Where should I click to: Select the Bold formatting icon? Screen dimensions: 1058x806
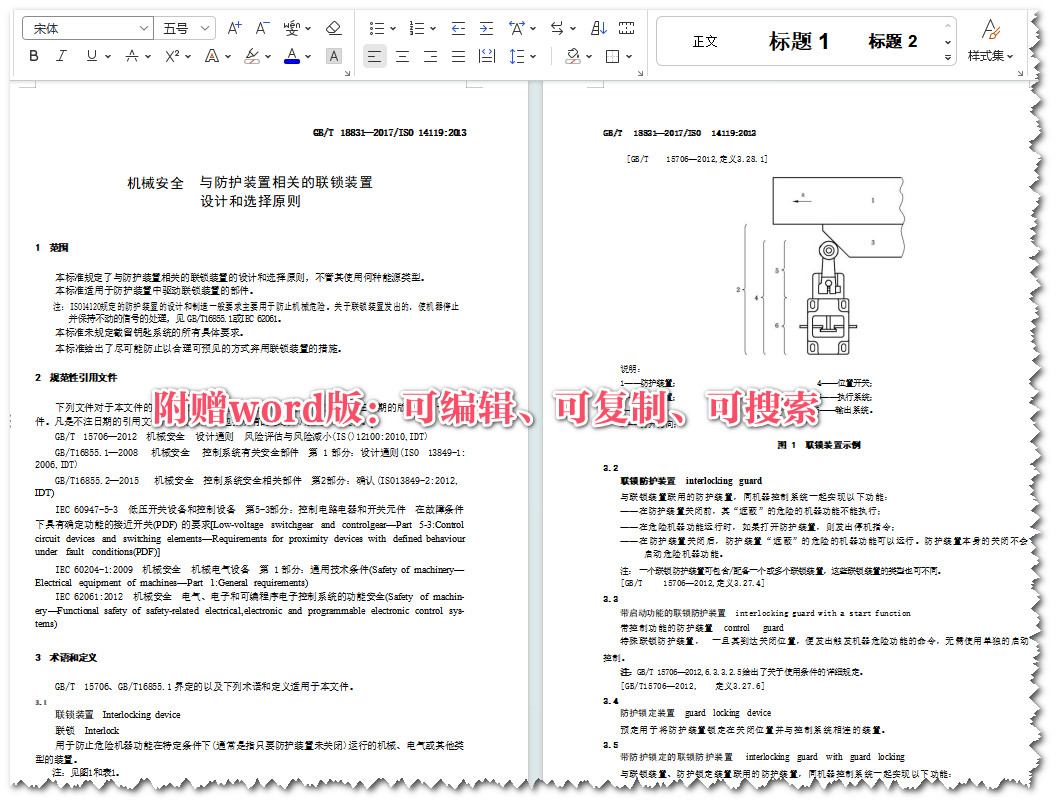(33, 56)
